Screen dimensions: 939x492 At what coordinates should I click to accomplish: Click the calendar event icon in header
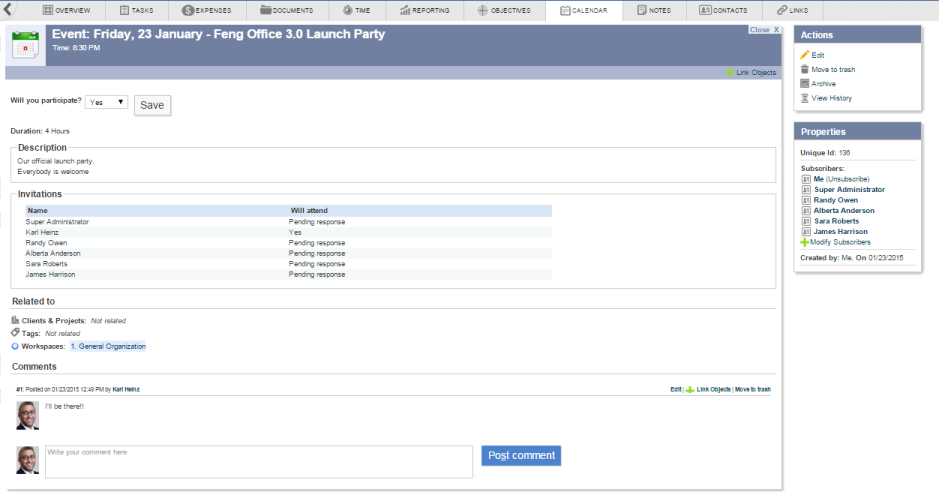tap(25, 45)
